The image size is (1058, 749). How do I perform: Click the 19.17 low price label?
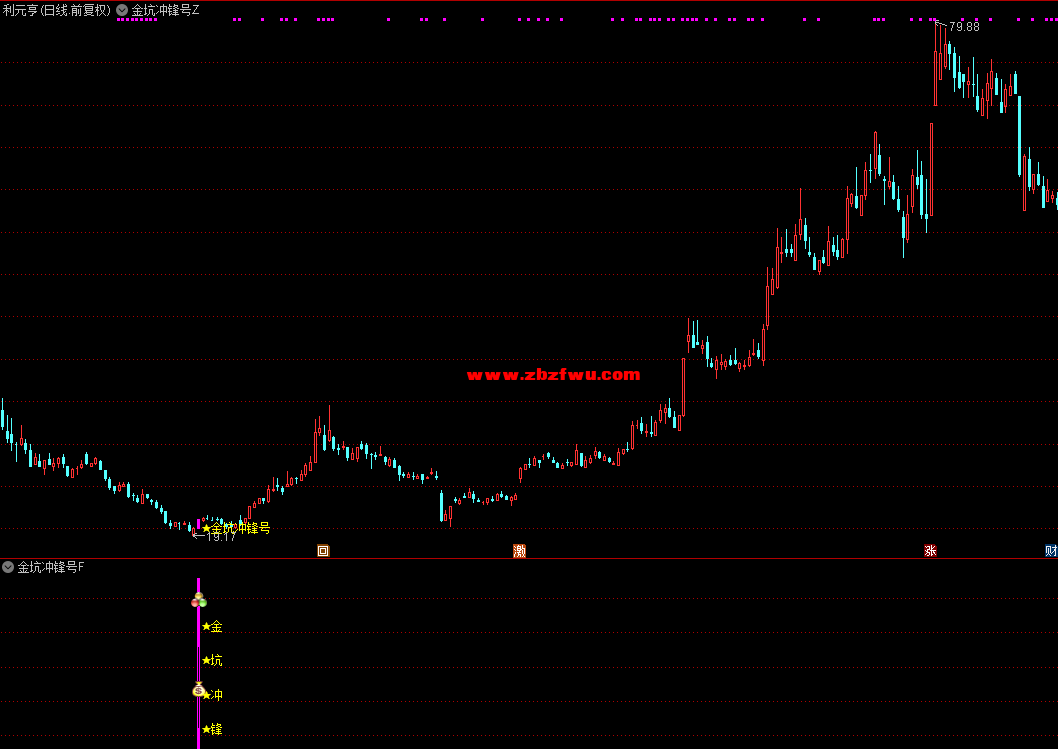click(x=220, y=537)
